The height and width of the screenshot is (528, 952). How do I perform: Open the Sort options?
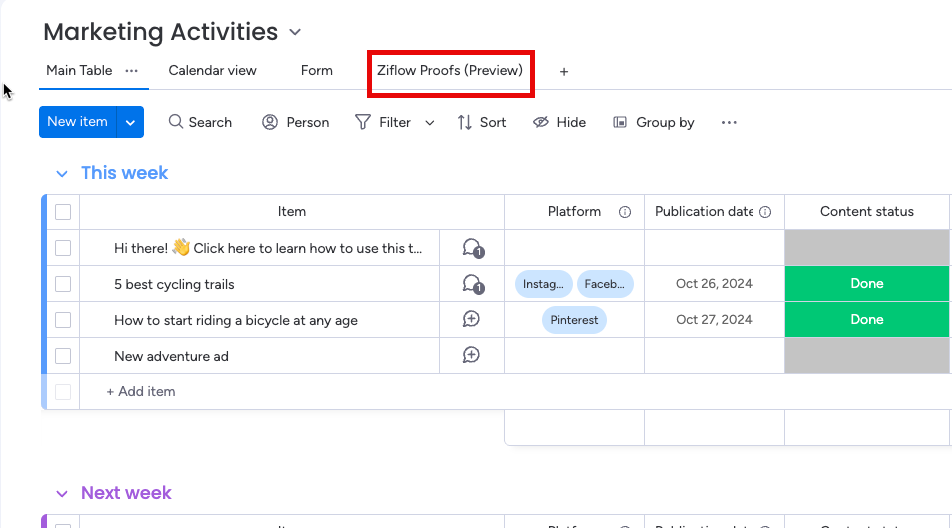482,122
